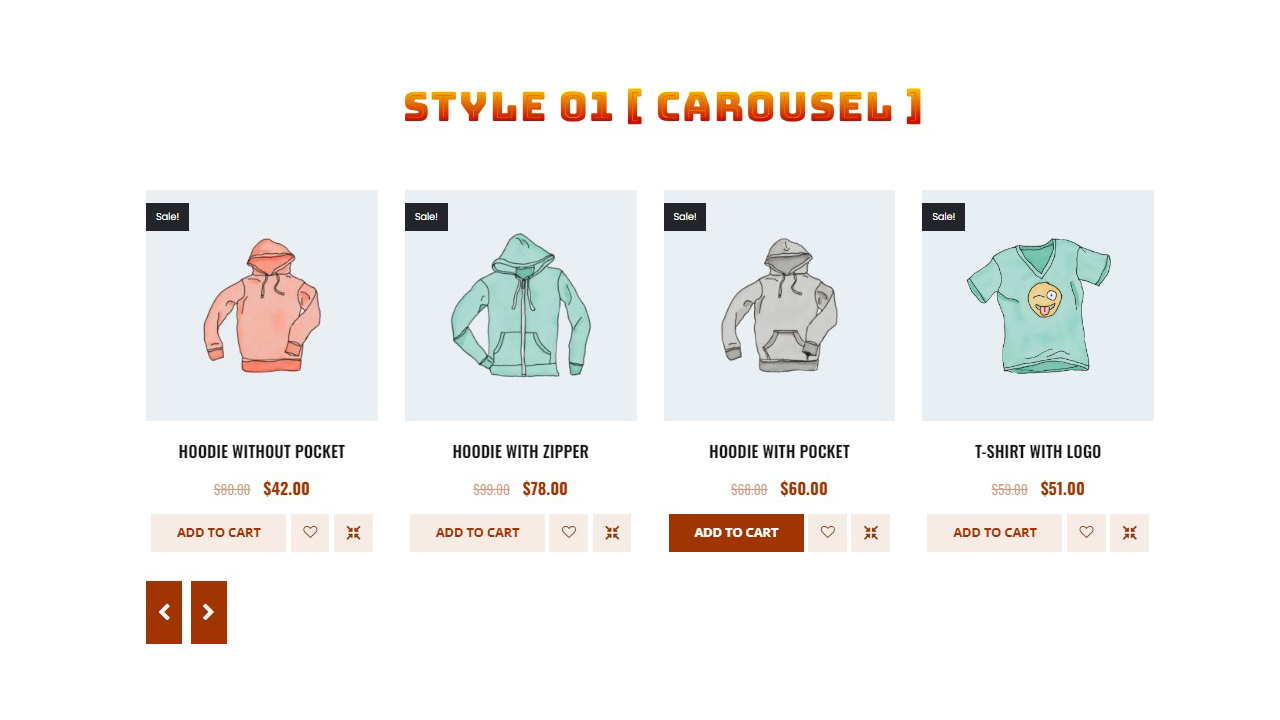Viewport: 1280px width, 720px height.
Task: Add Hoodie Without Pocket to cart
Action: coord(218,533)
